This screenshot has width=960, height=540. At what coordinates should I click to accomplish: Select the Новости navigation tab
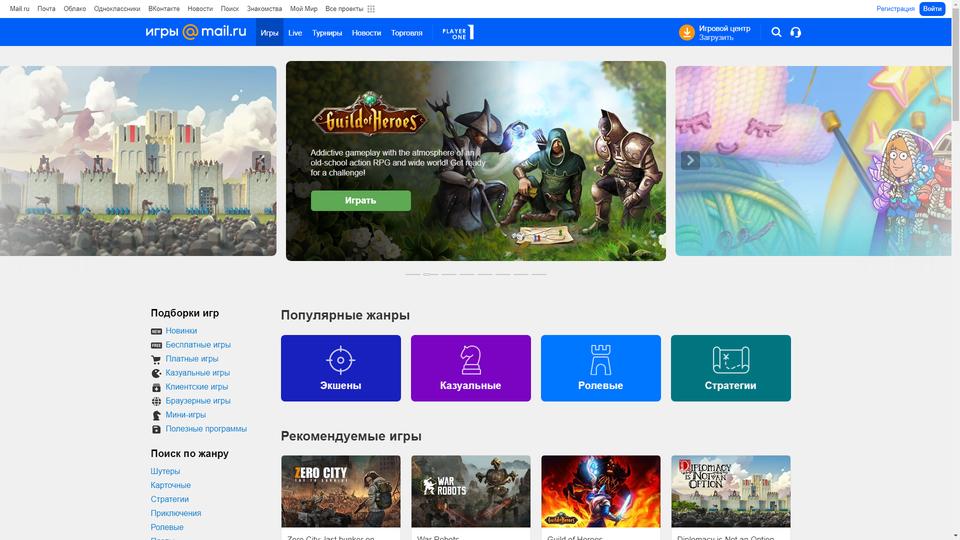366,33
